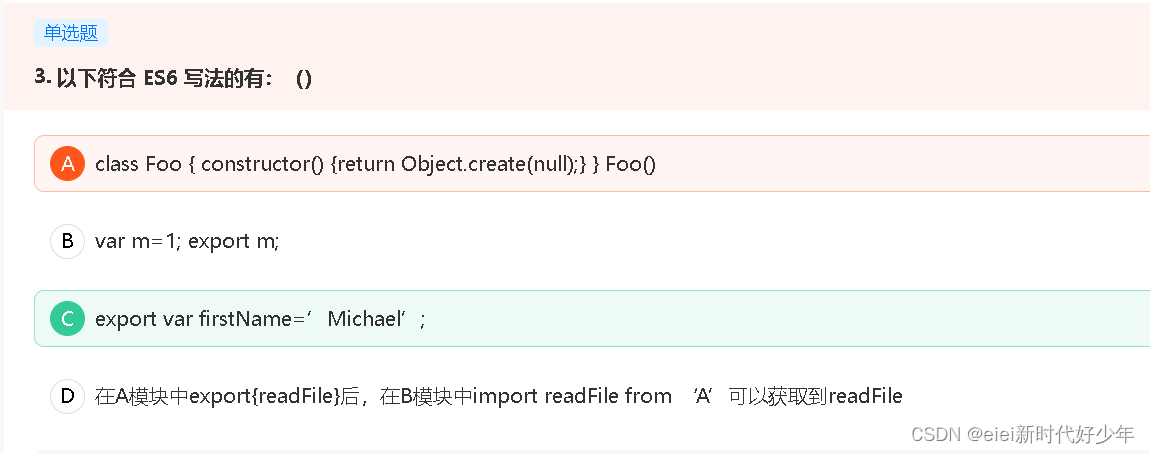
Task: Select answer text export var firstName
Action: [260, 319]
